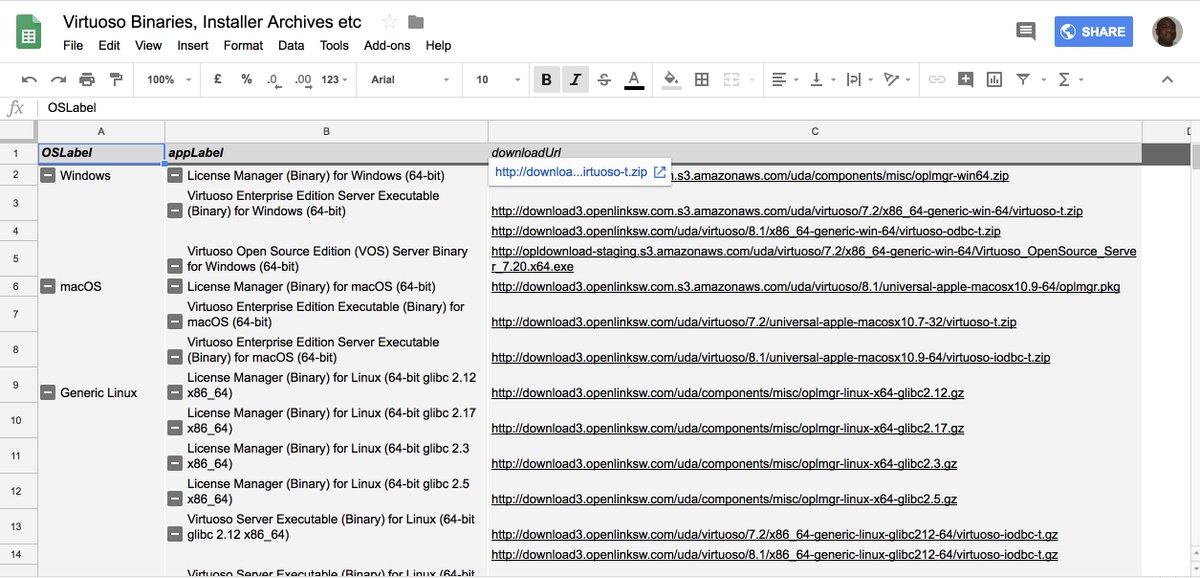Open the Edit menu
1200x578 pixels.
[x=109, y=45]
